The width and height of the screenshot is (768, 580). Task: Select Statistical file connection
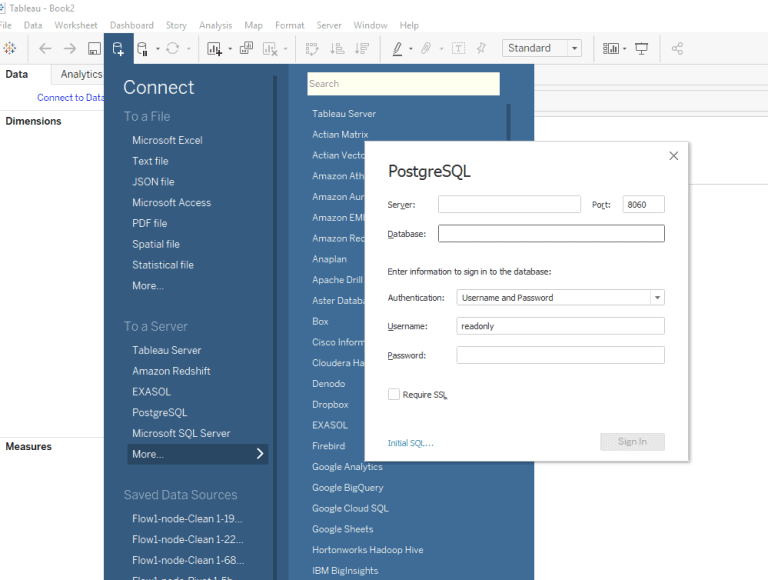[163, 265]
